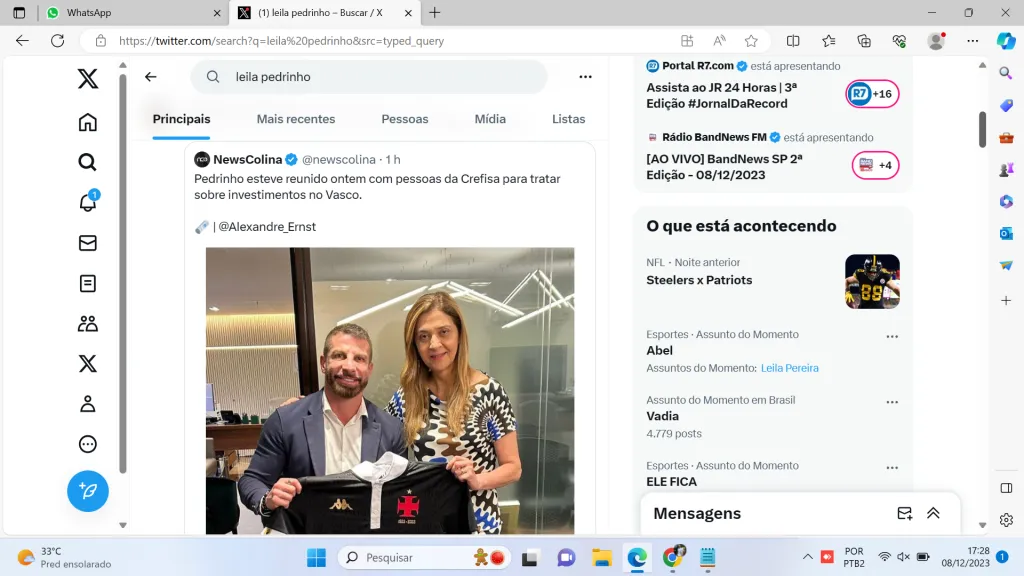Open the Leila Pereira trend link

pyautogui.click(x=789, y=368)
